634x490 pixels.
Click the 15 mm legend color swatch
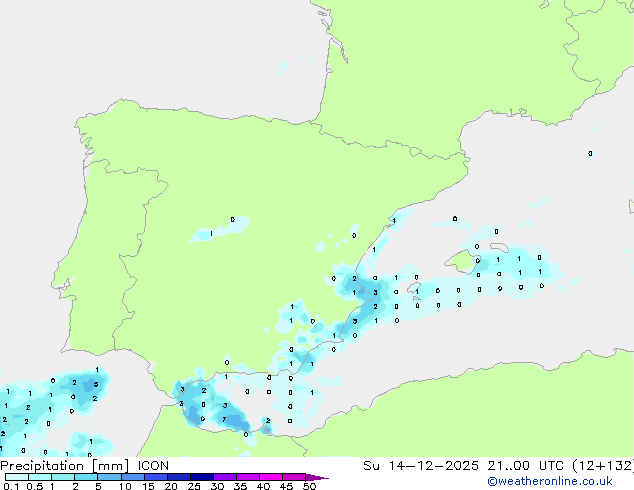pos(155,477)
